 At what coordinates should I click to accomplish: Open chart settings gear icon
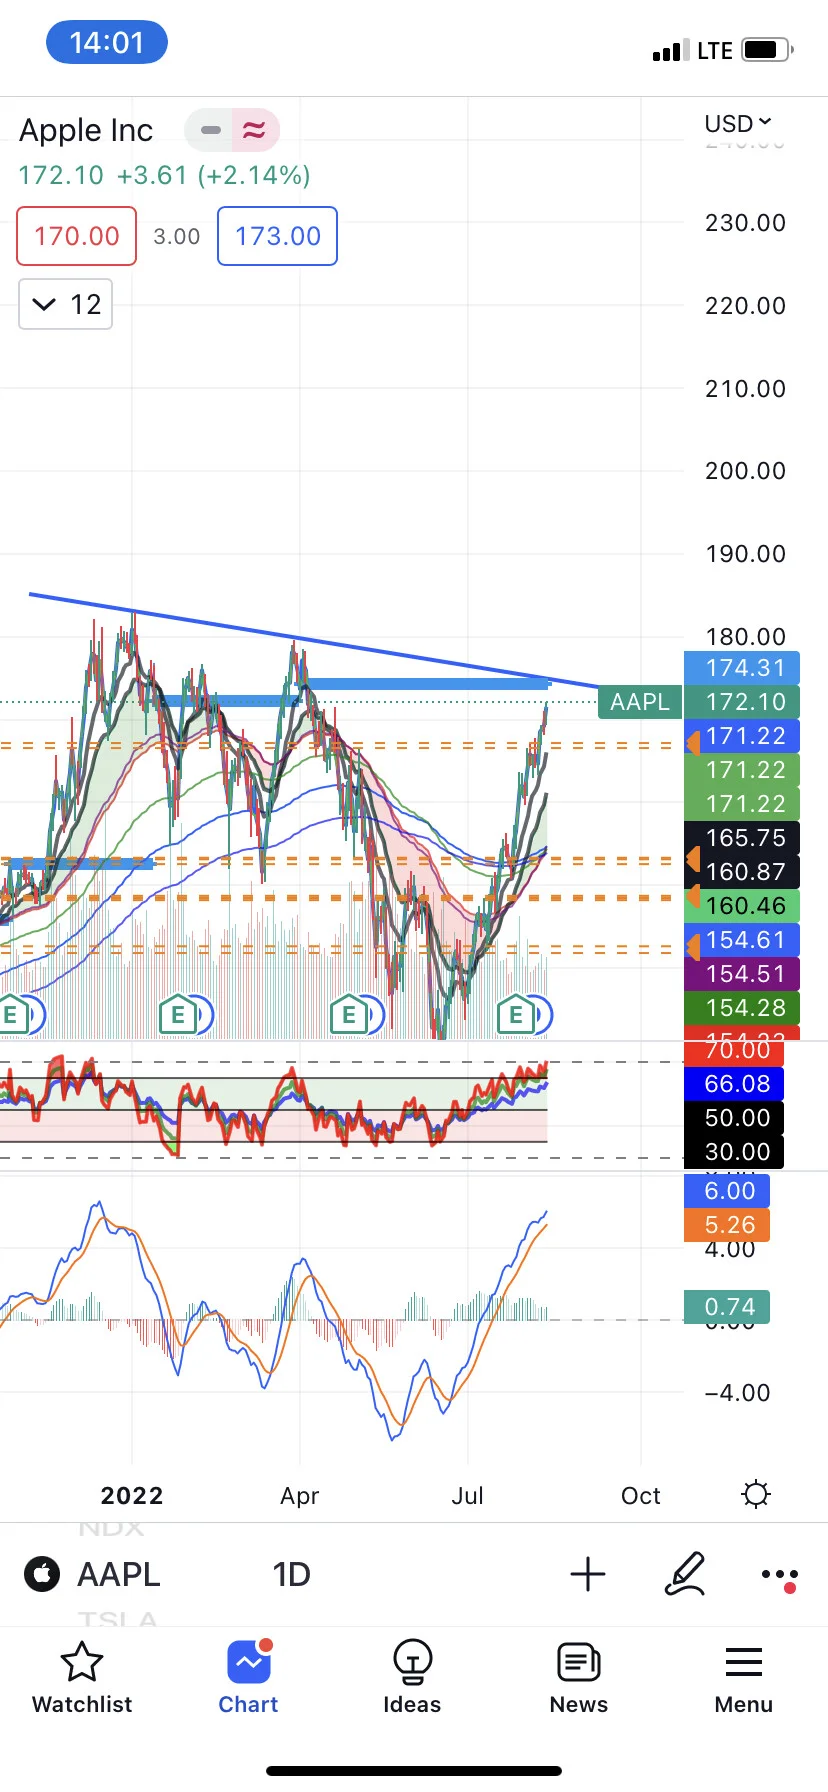756,1495
